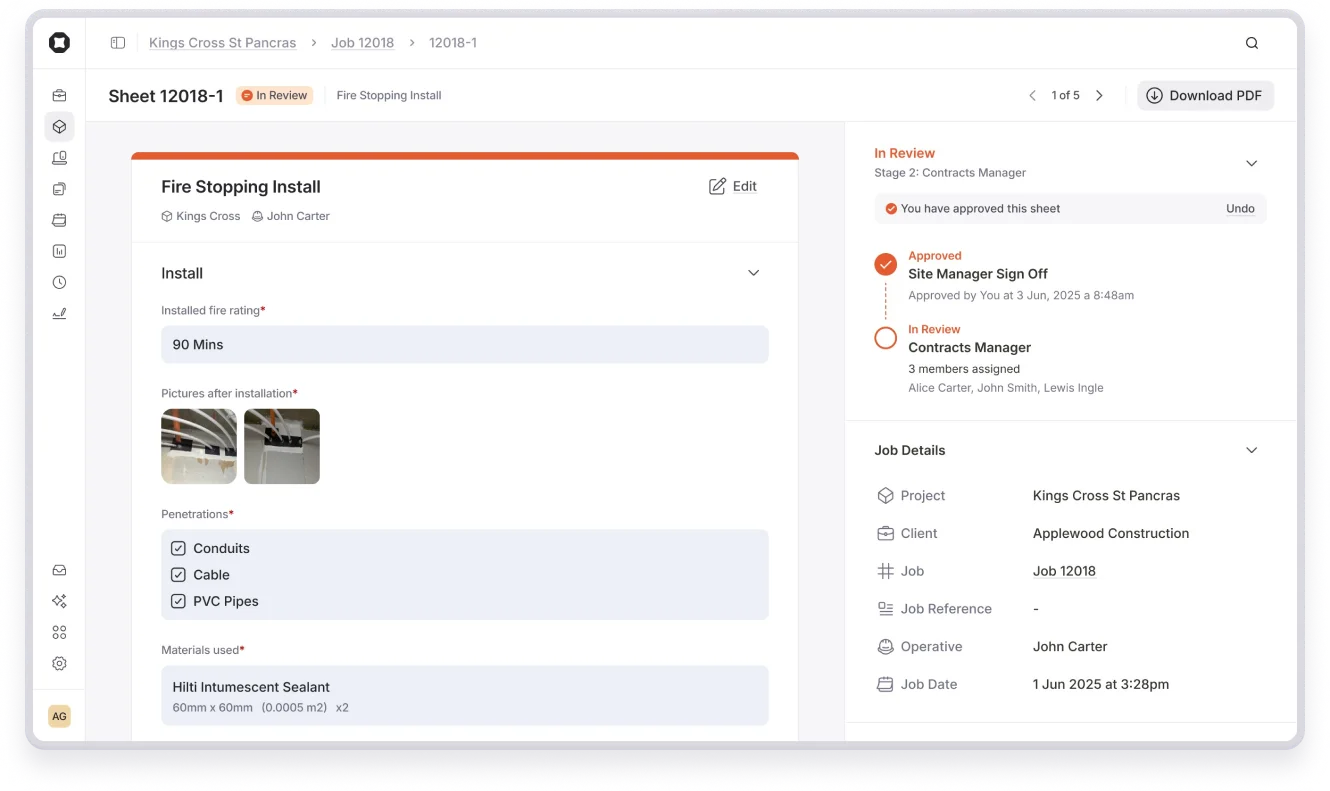The height and width of the screenshot is (791, 1330).
Task: Open the inbox mail icon
Action: [x=59, y=570]
